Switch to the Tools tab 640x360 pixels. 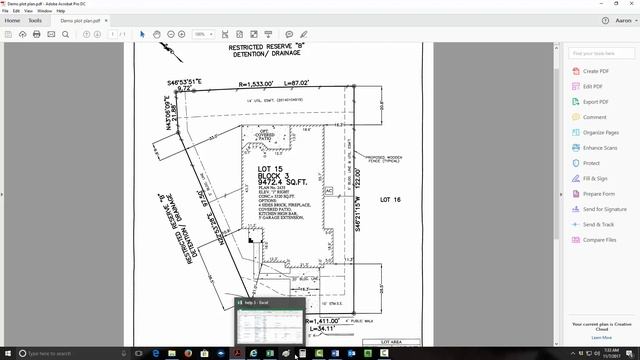pyautogui.click(x=35, y=20)
